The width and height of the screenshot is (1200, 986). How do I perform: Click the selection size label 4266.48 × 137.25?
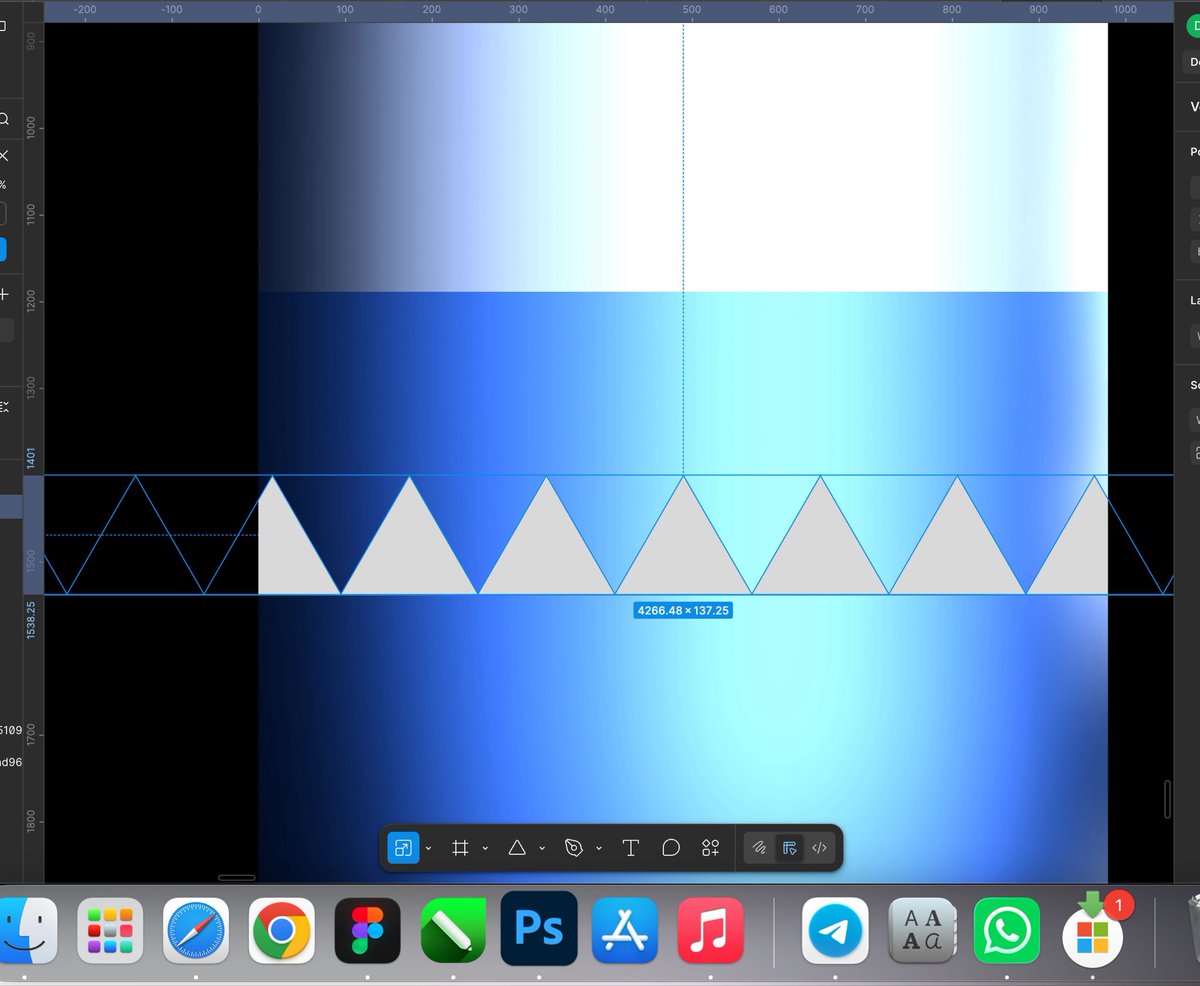click(683, 610)
